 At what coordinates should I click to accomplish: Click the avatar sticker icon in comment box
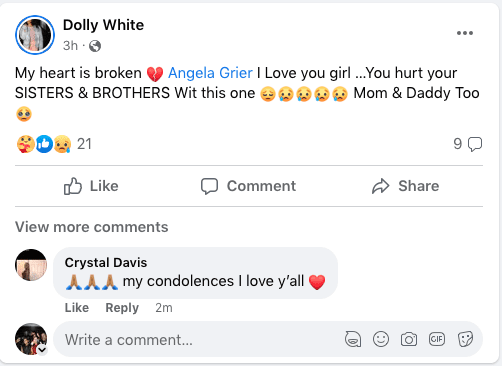[x=353, y=339]
